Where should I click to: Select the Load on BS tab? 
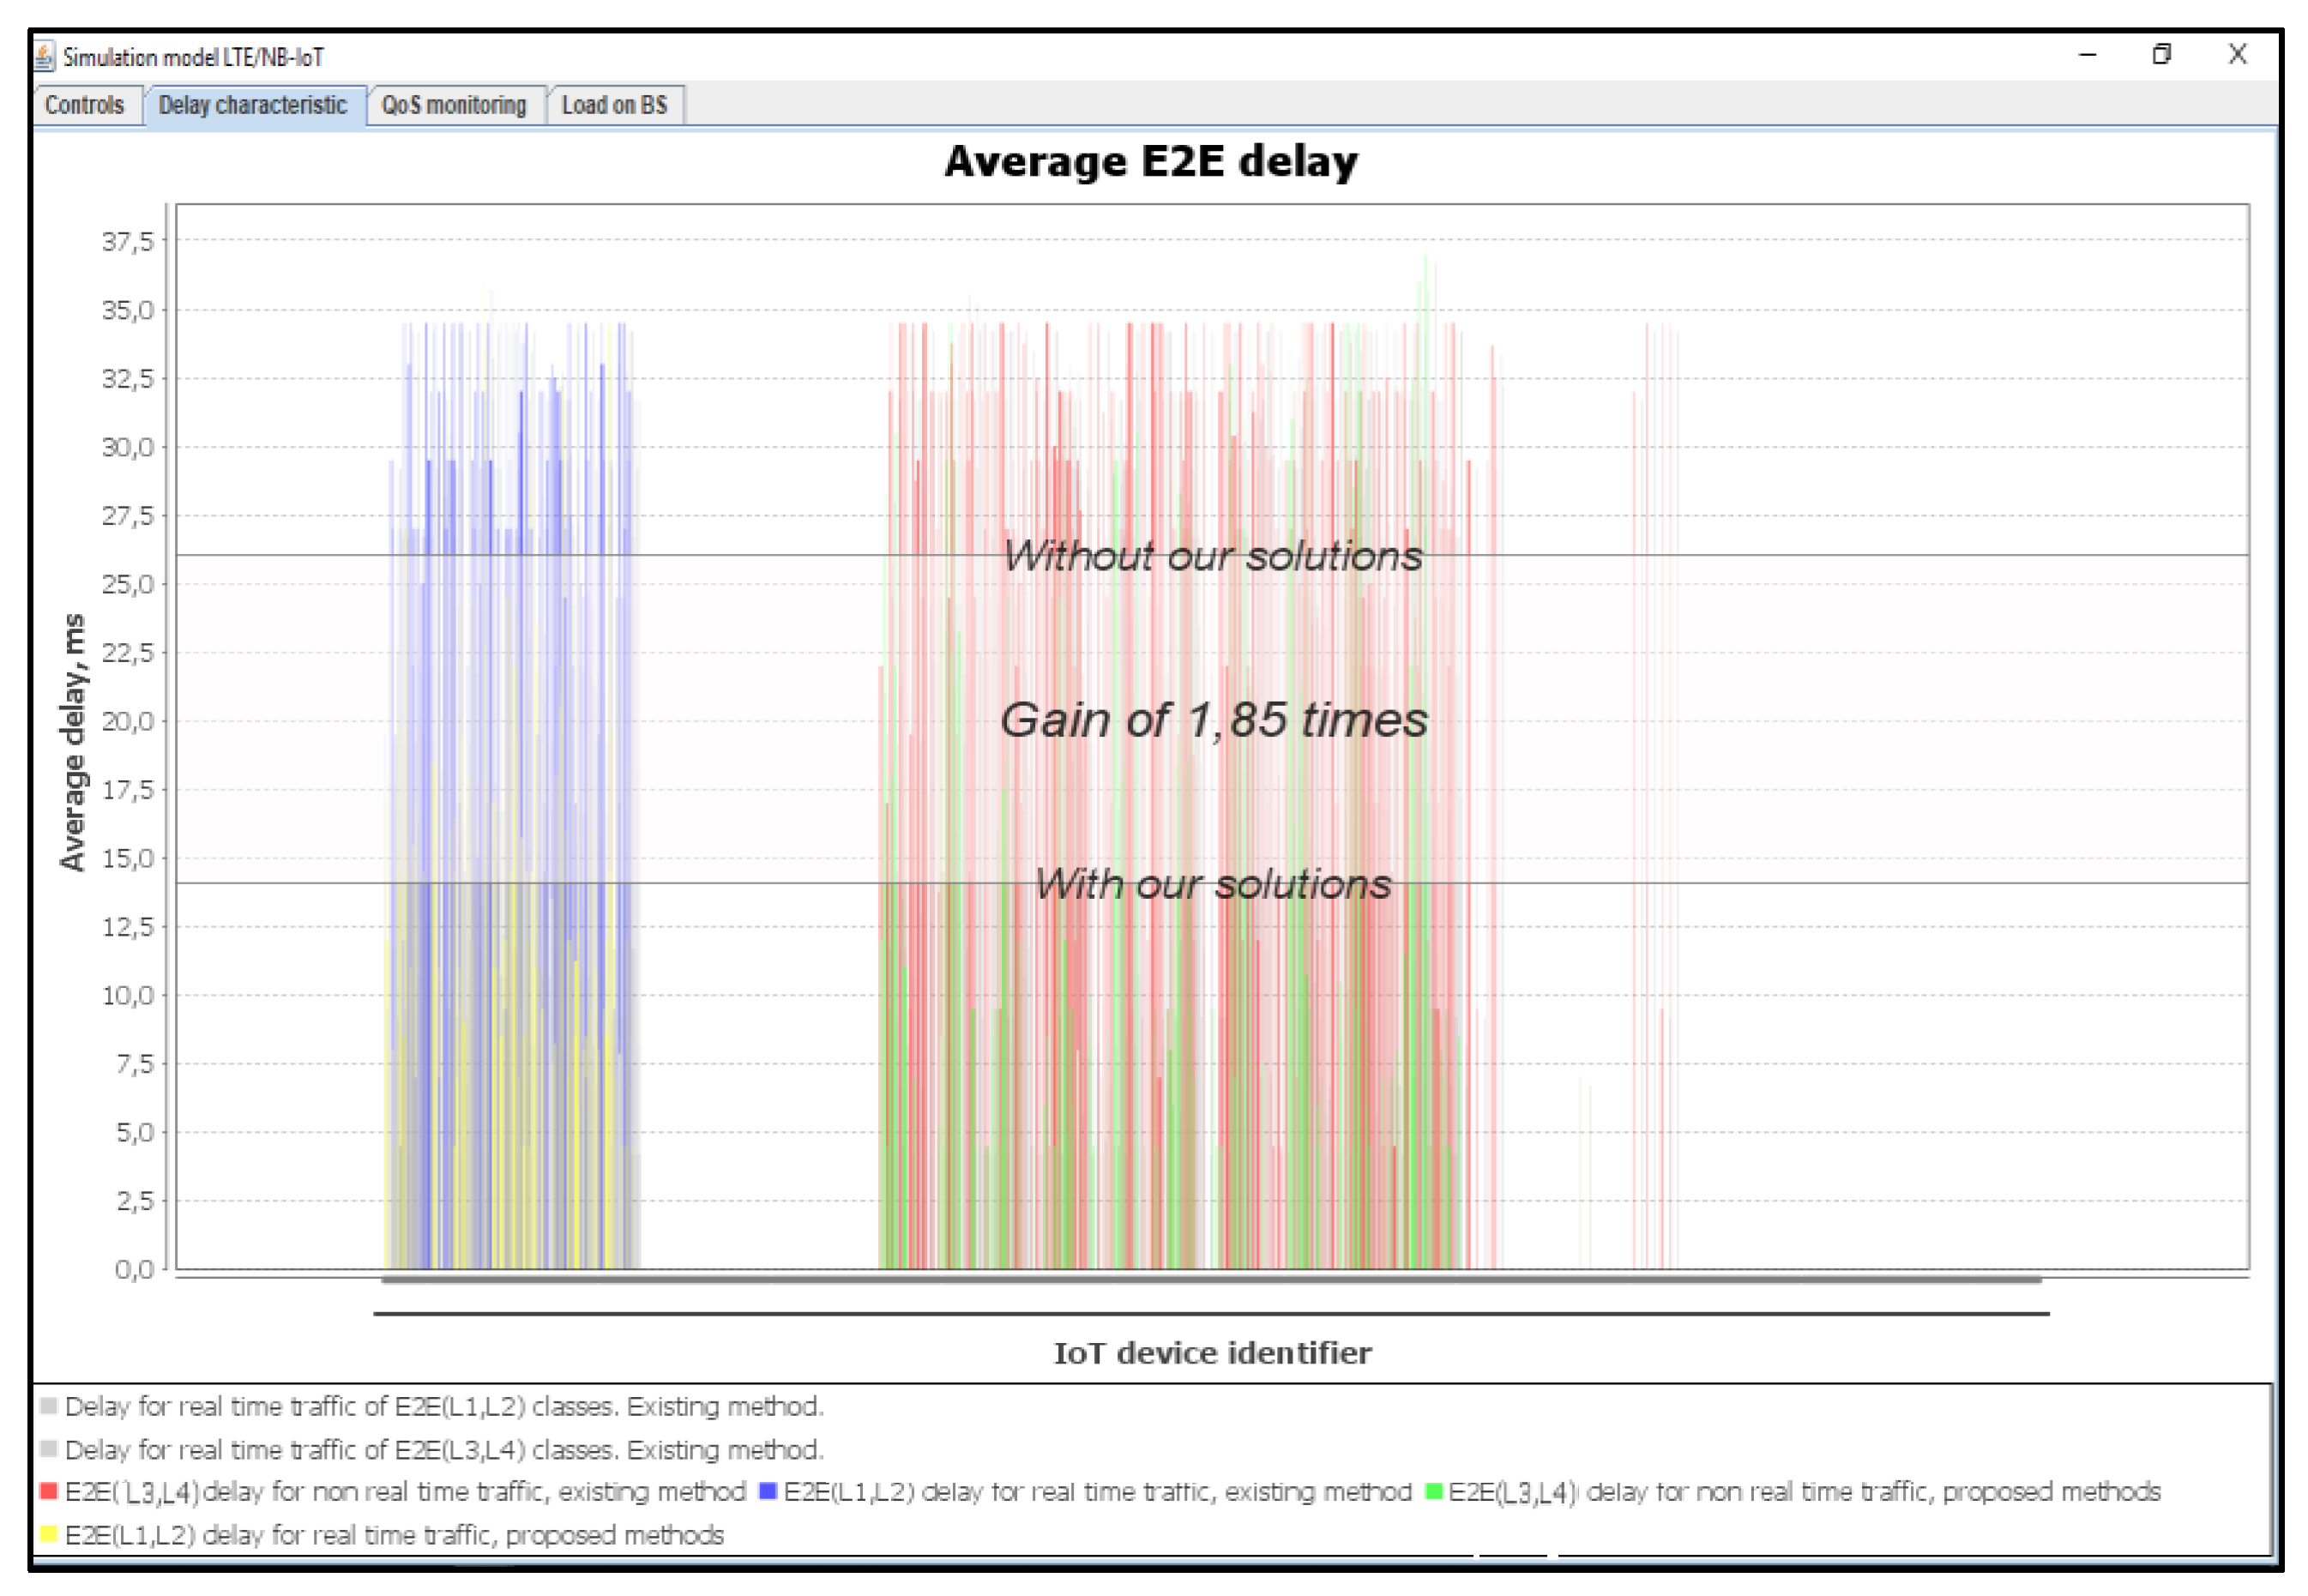[614, 105]
